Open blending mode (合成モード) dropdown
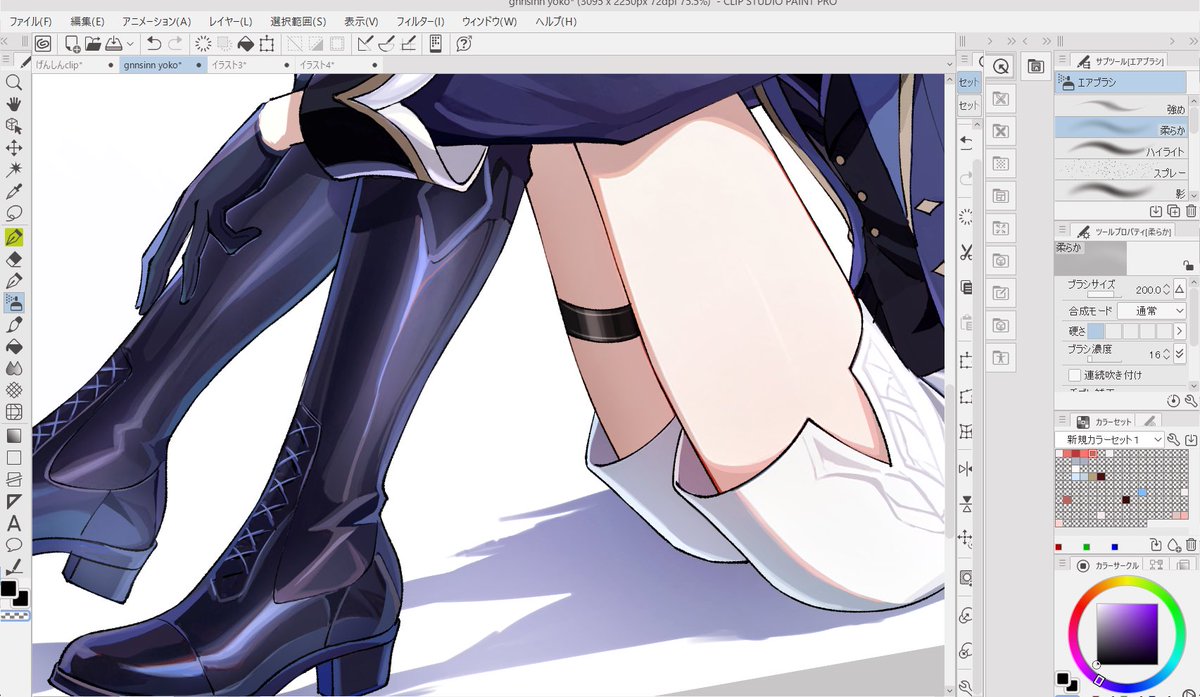 [1152, 311]
